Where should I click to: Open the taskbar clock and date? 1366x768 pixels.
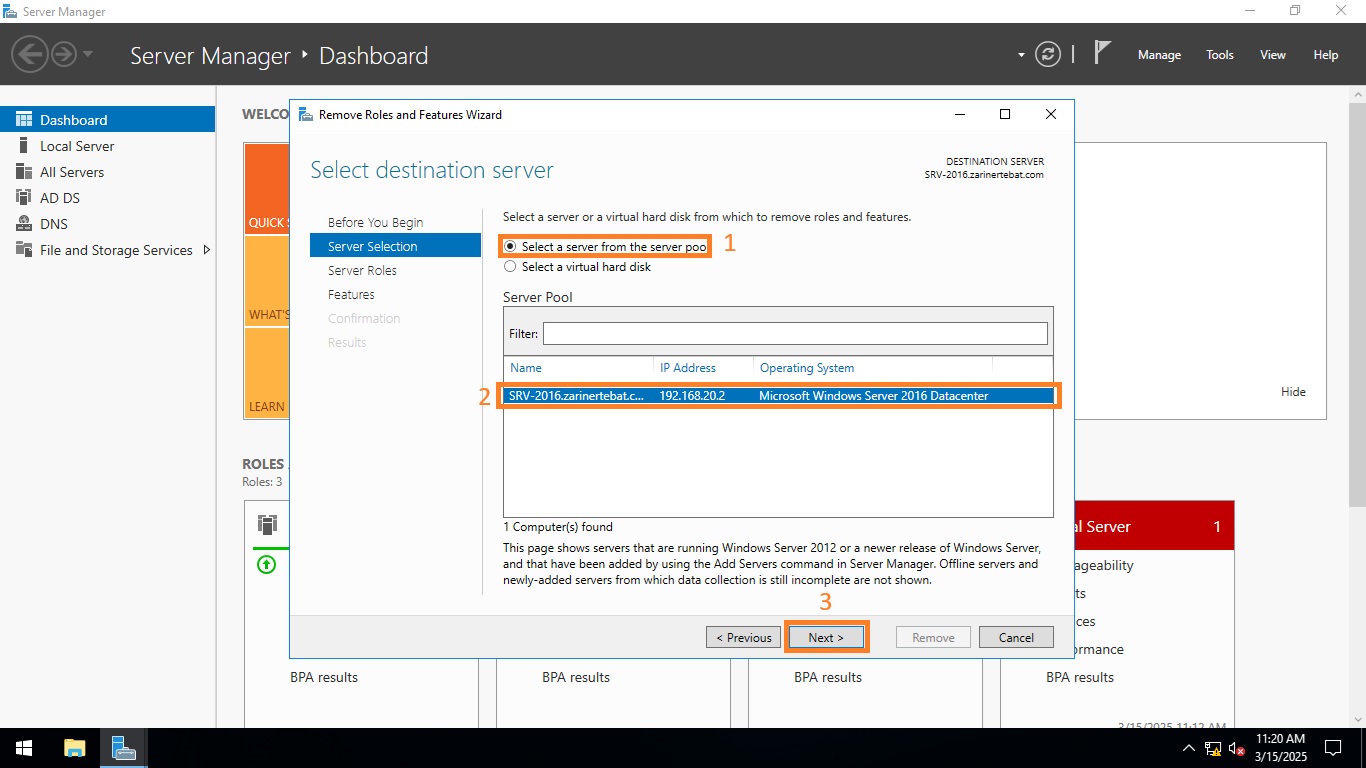pos(1281,748)
